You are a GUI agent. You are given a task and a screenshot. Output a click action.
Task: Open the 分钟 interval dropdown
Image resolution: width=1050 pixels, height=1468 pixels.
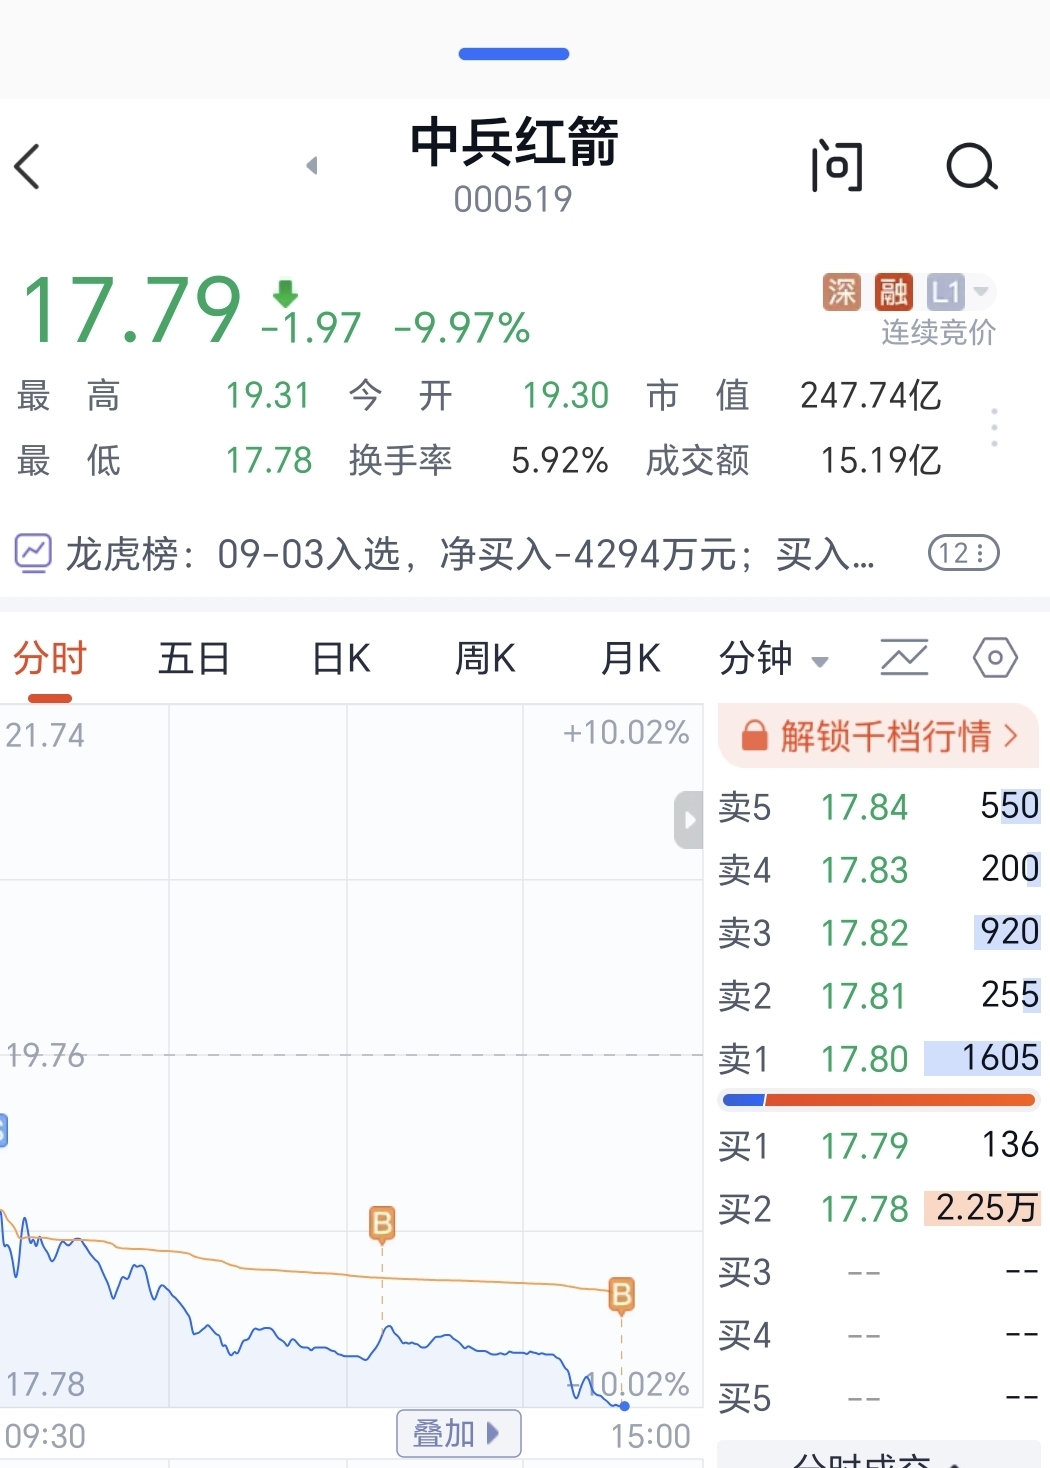coord(774,659)
